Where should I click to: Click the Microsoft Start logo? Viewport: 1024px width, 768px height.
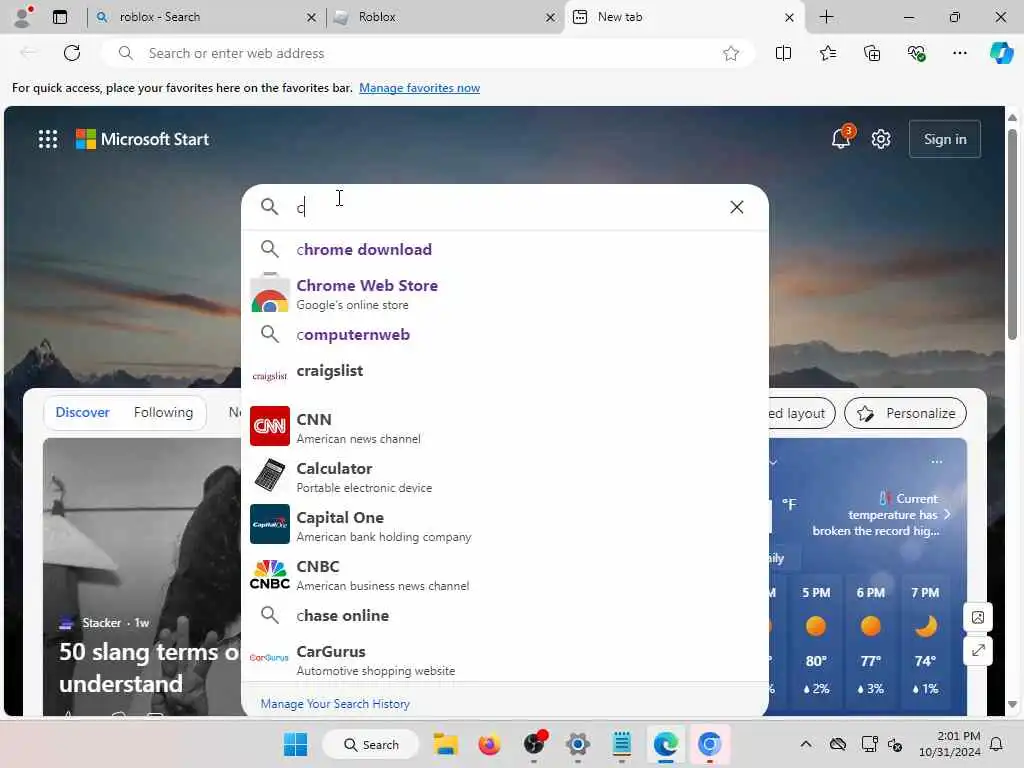142,139
